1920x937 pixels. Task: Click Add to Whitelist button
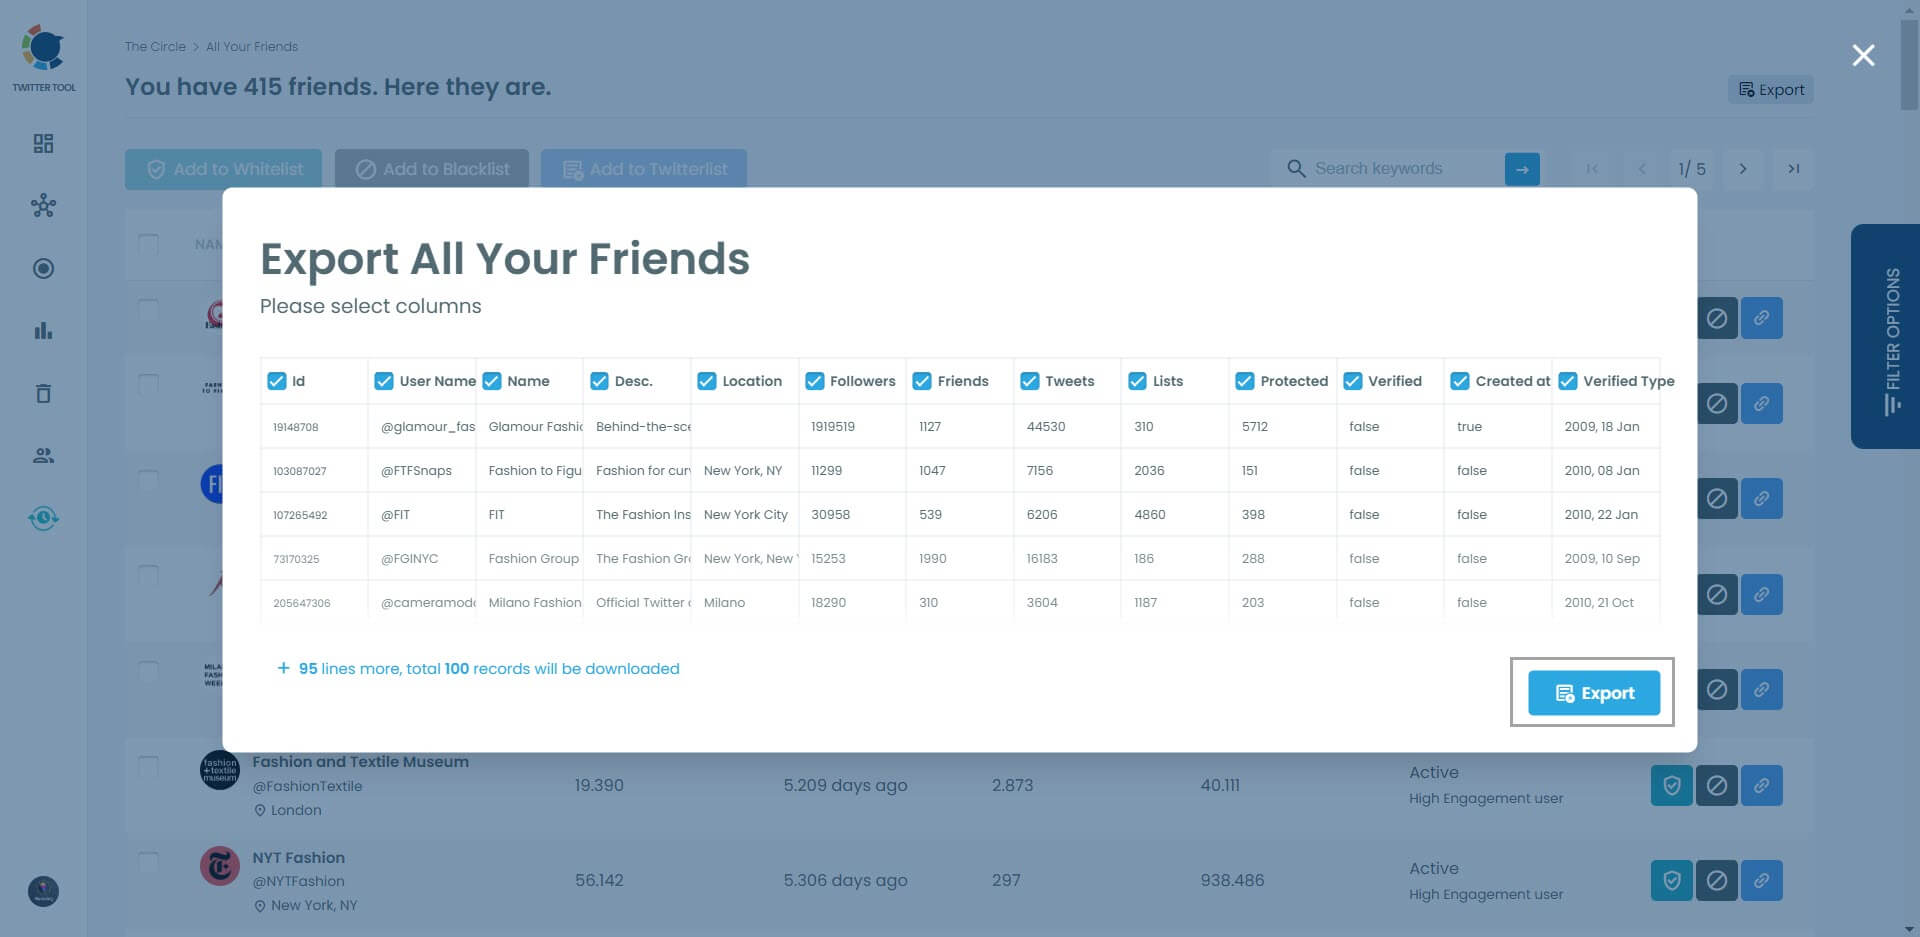click(x=222, y=168)
